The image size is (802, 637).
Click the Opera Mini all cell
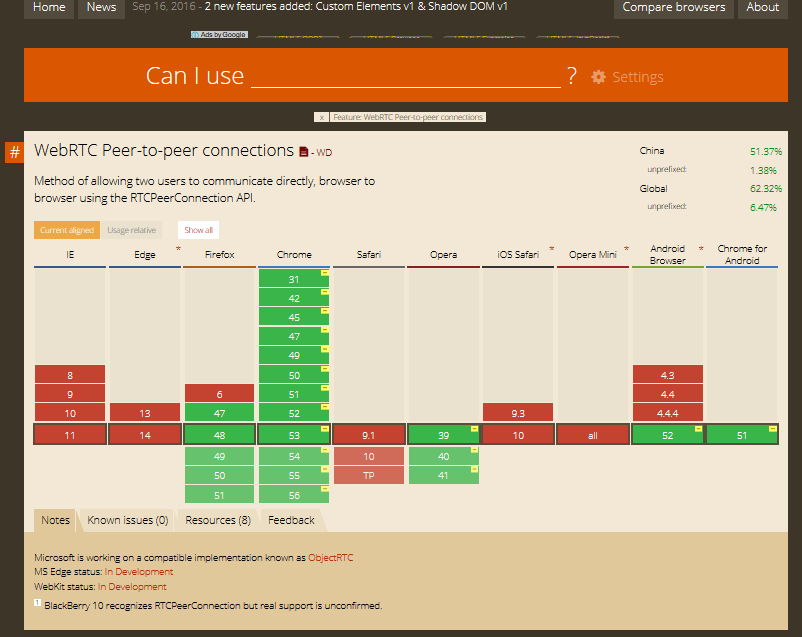pyautogui.click(x=593, y=435)
